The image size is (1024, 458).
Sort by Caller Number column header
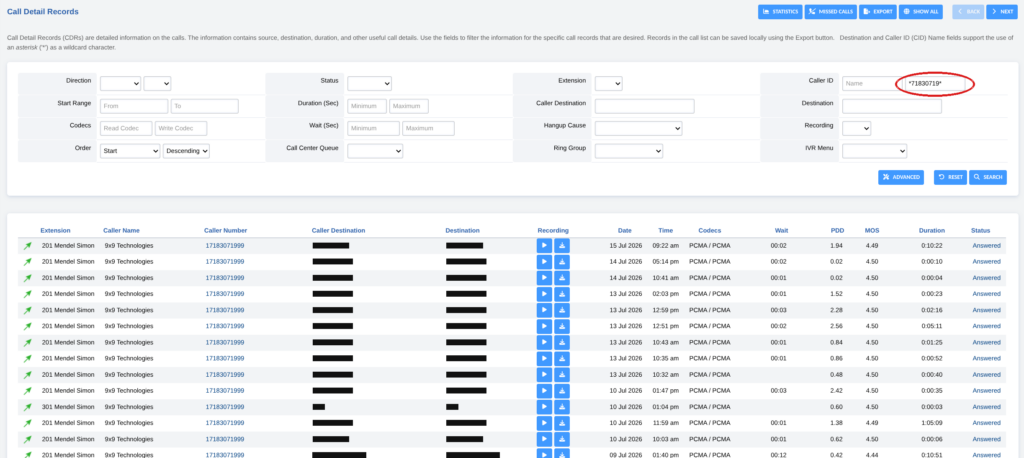point(225,230)
